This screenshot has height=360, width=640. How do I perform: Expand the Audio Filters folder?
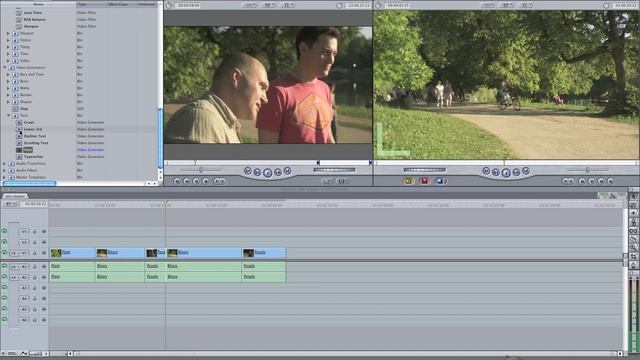click(4, 171)
